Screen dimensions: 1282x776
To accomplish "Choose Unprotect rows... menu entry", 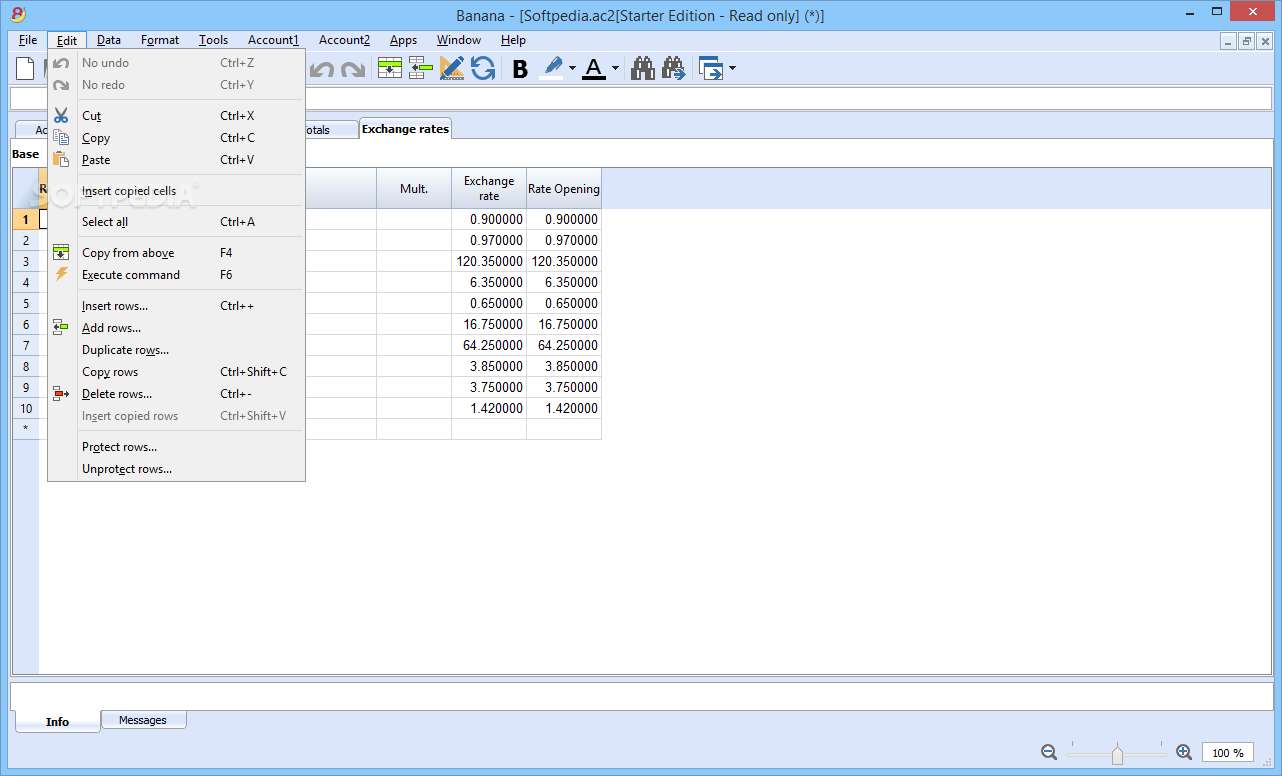I will pyautogui.click(x=176, y=469).
